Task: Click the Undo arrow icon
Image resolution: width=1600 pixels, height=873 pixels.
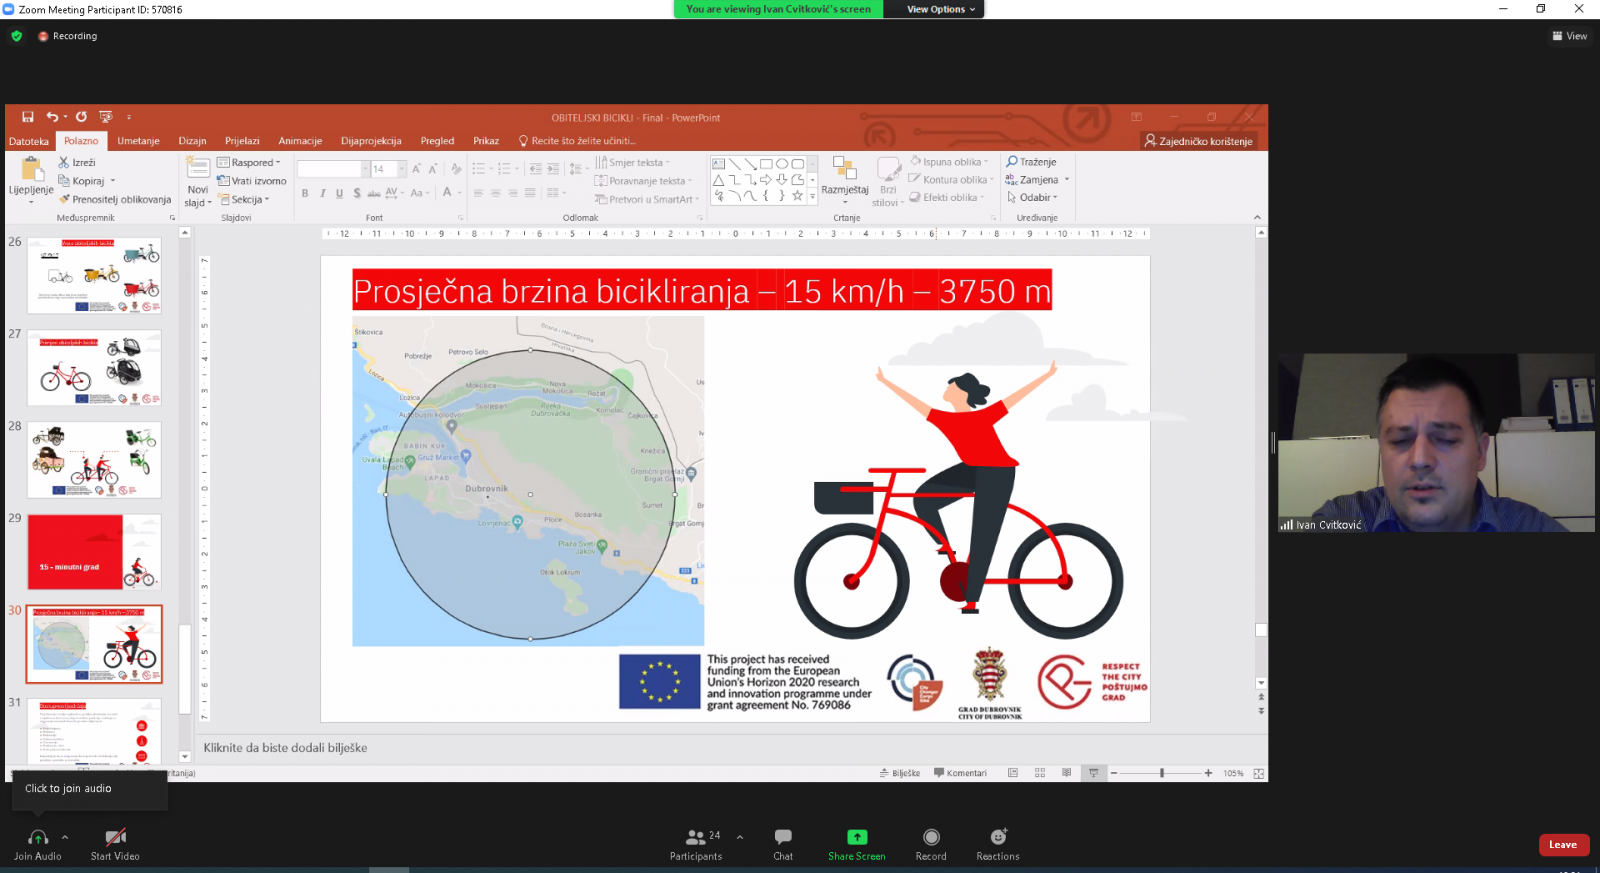Action: (52, 117)
